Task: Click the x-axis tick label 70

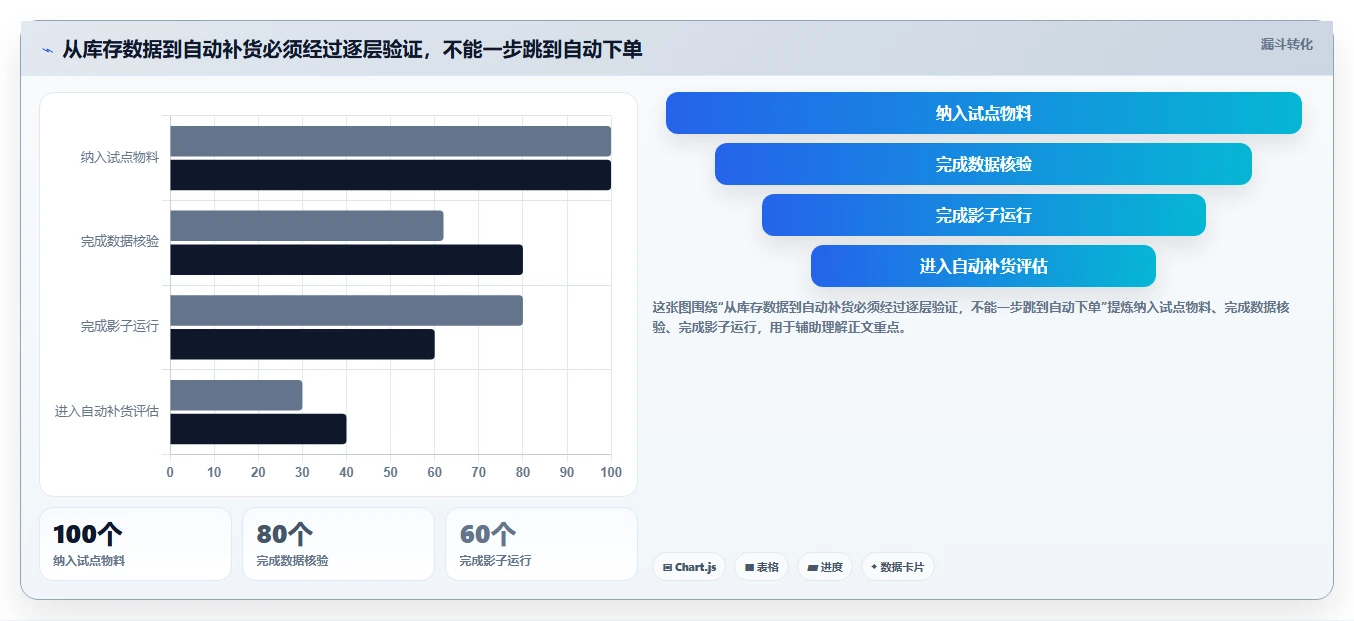Action: [x=478, y=472]
